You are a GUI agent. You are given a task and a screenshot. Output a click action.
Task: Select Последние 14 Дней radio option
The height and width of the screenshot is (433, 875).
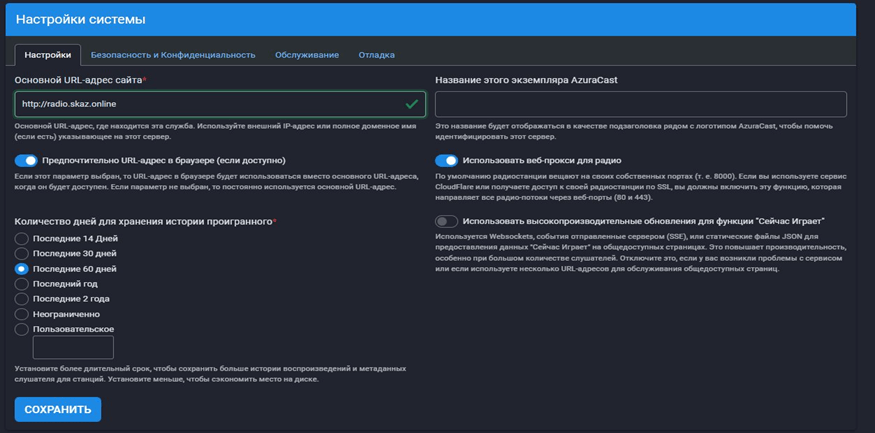22,239
